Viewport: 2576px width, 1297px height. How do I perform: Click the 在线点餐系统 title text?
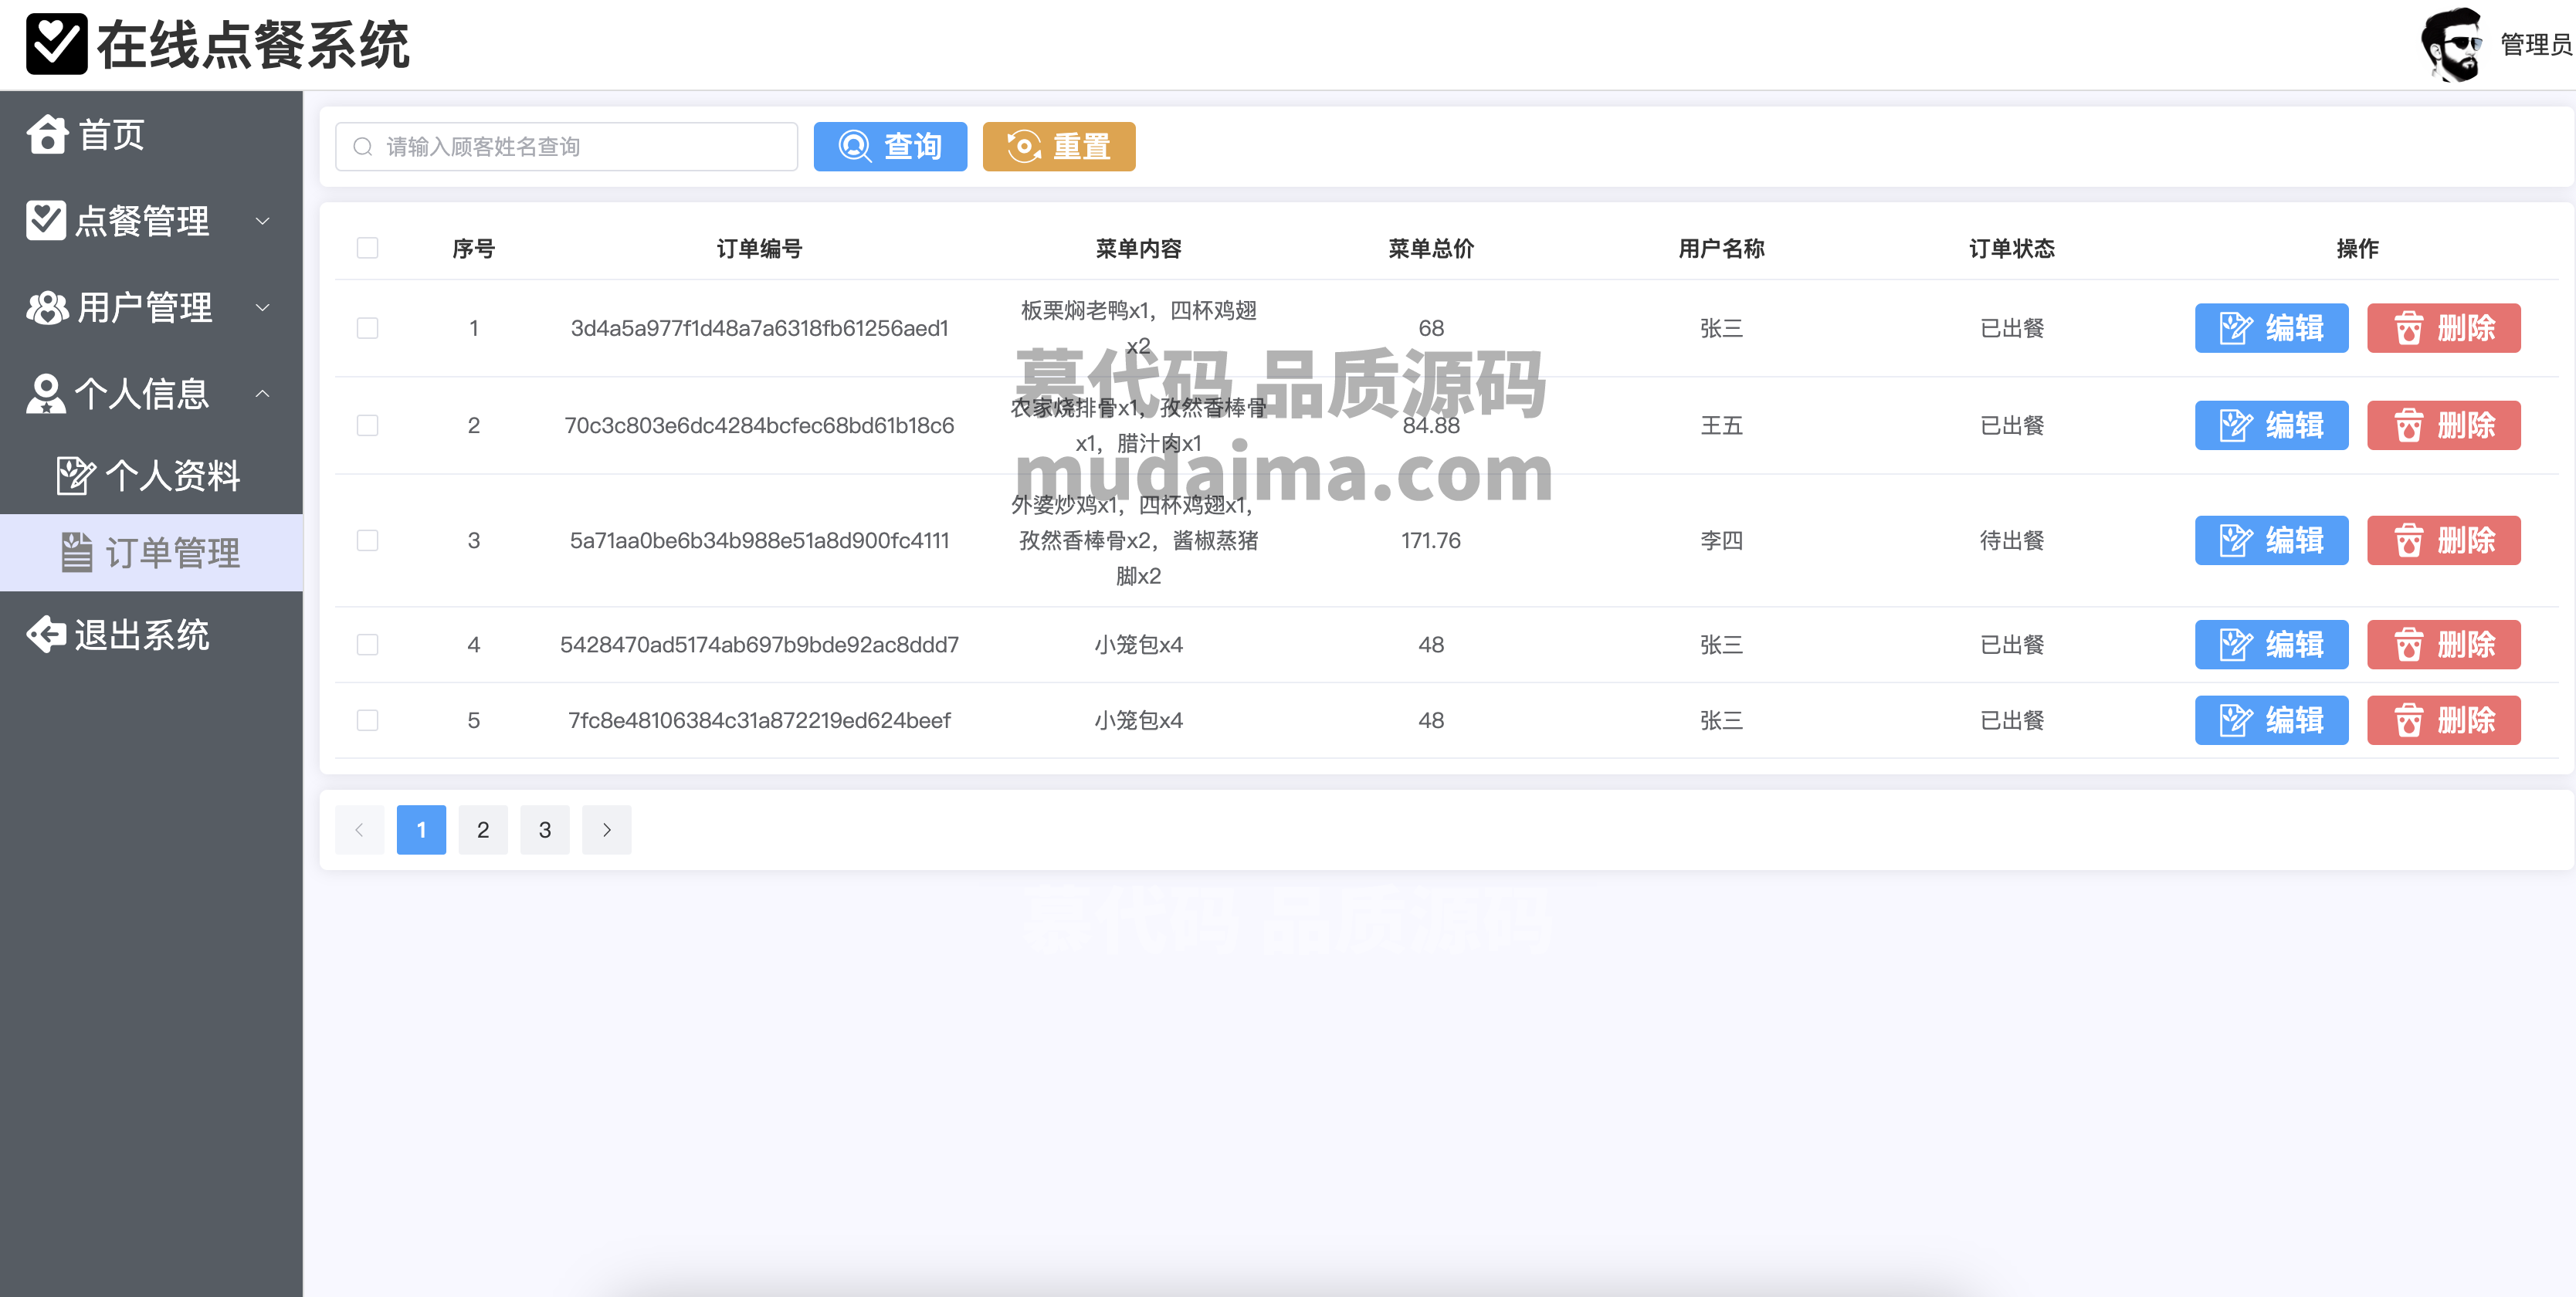coord(253,44)
